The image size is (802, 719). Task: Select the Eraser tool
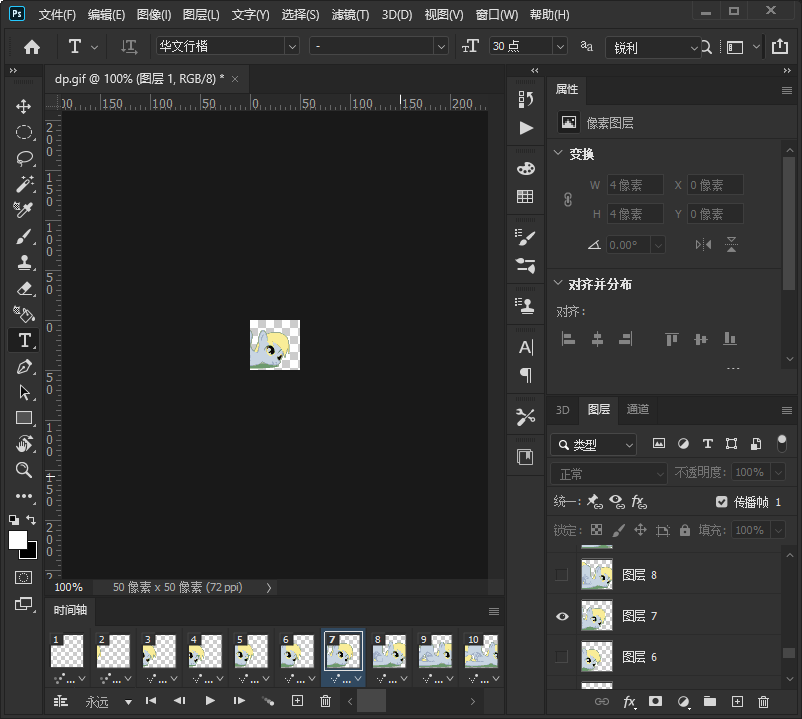[x=24, y=288]
